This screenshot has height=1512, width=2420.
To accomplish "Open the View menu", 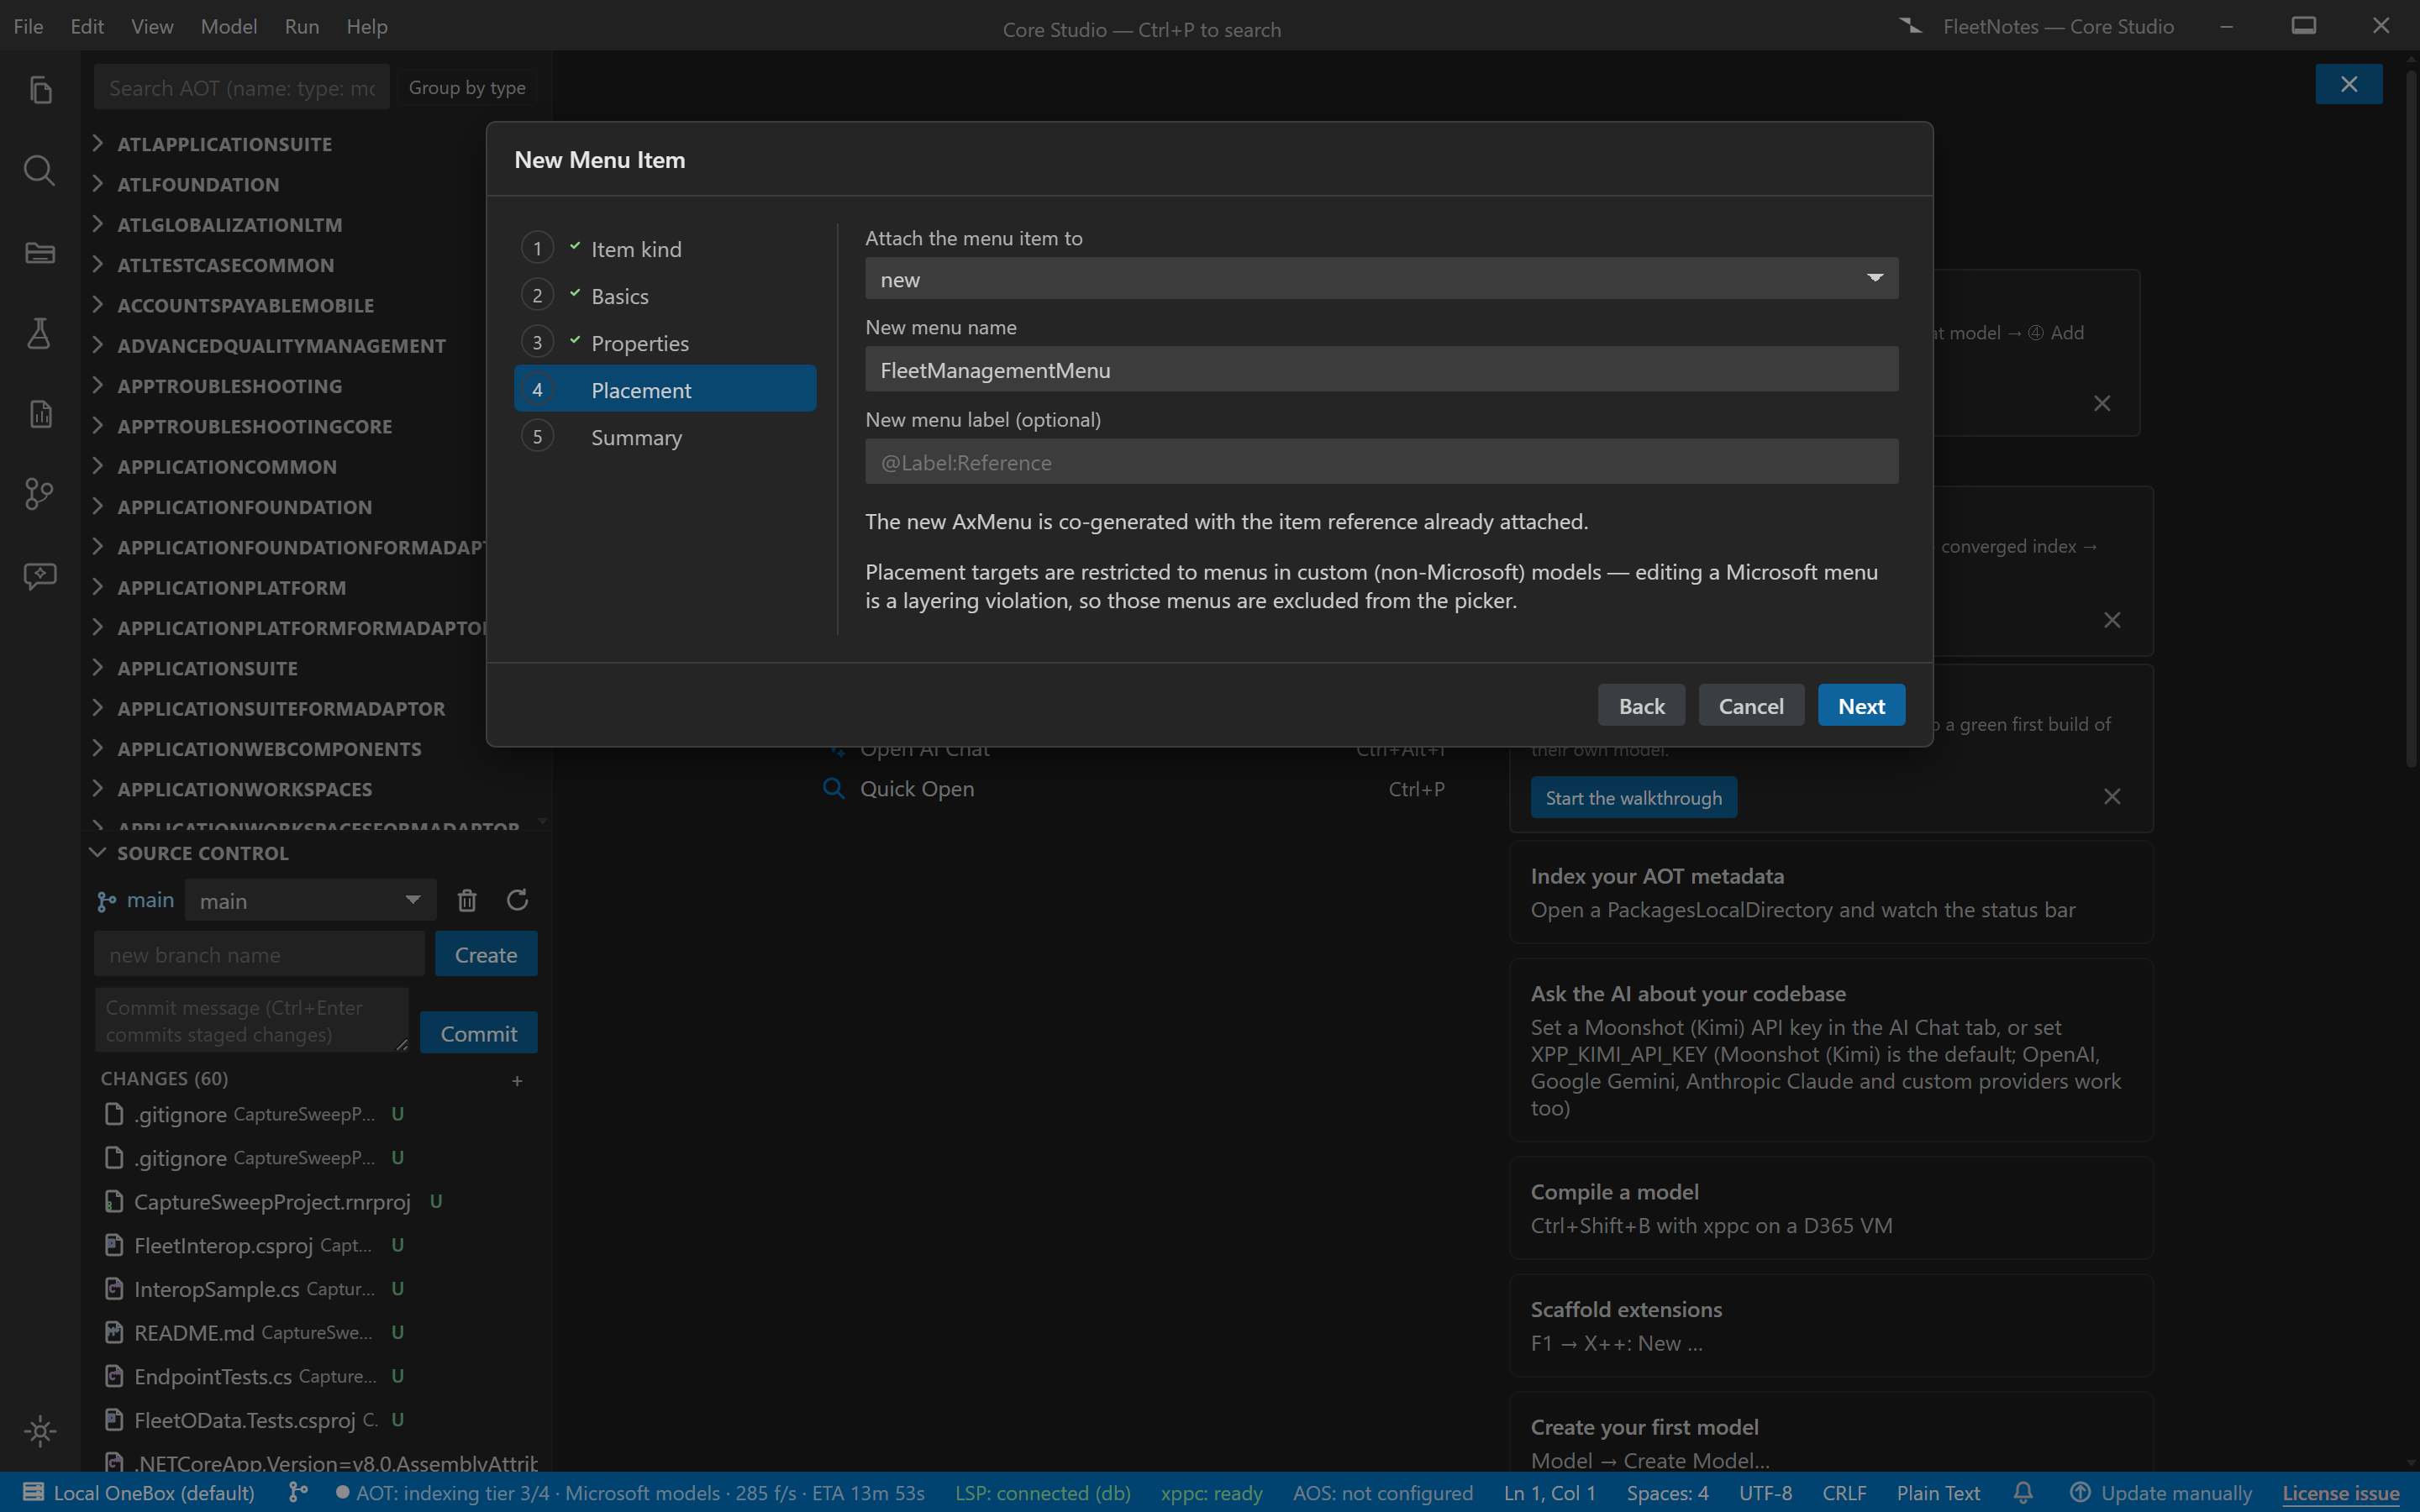I will (x=152, y=26).
